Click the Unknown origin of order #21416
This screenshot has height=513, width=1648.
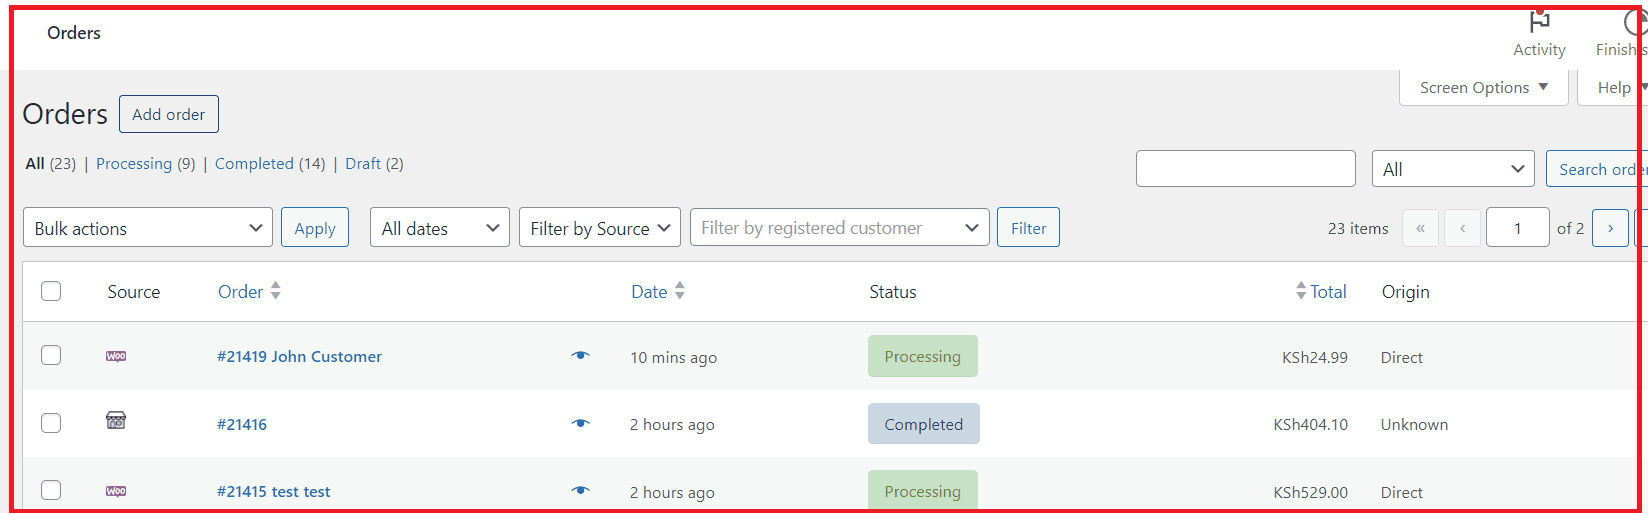point(1414,424)
